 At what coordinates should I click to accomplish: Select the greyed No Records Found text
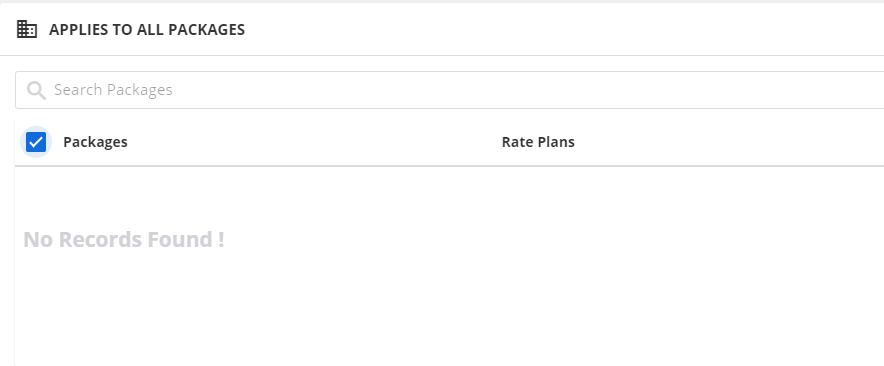tap(124, 239)
